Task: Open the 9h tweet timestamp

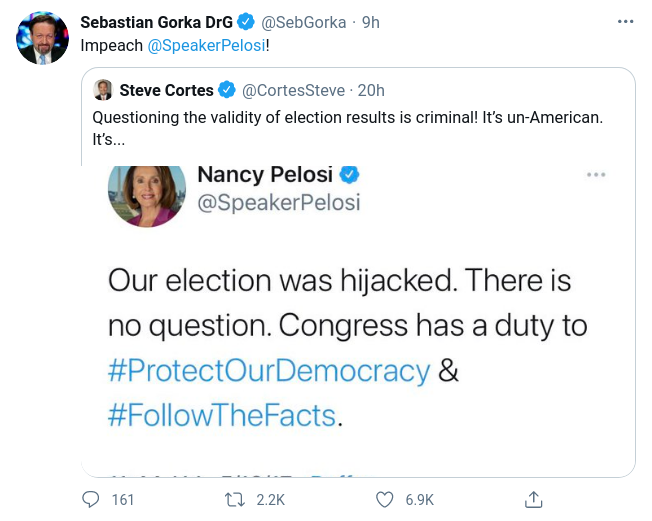Action: tap(370, 22)
